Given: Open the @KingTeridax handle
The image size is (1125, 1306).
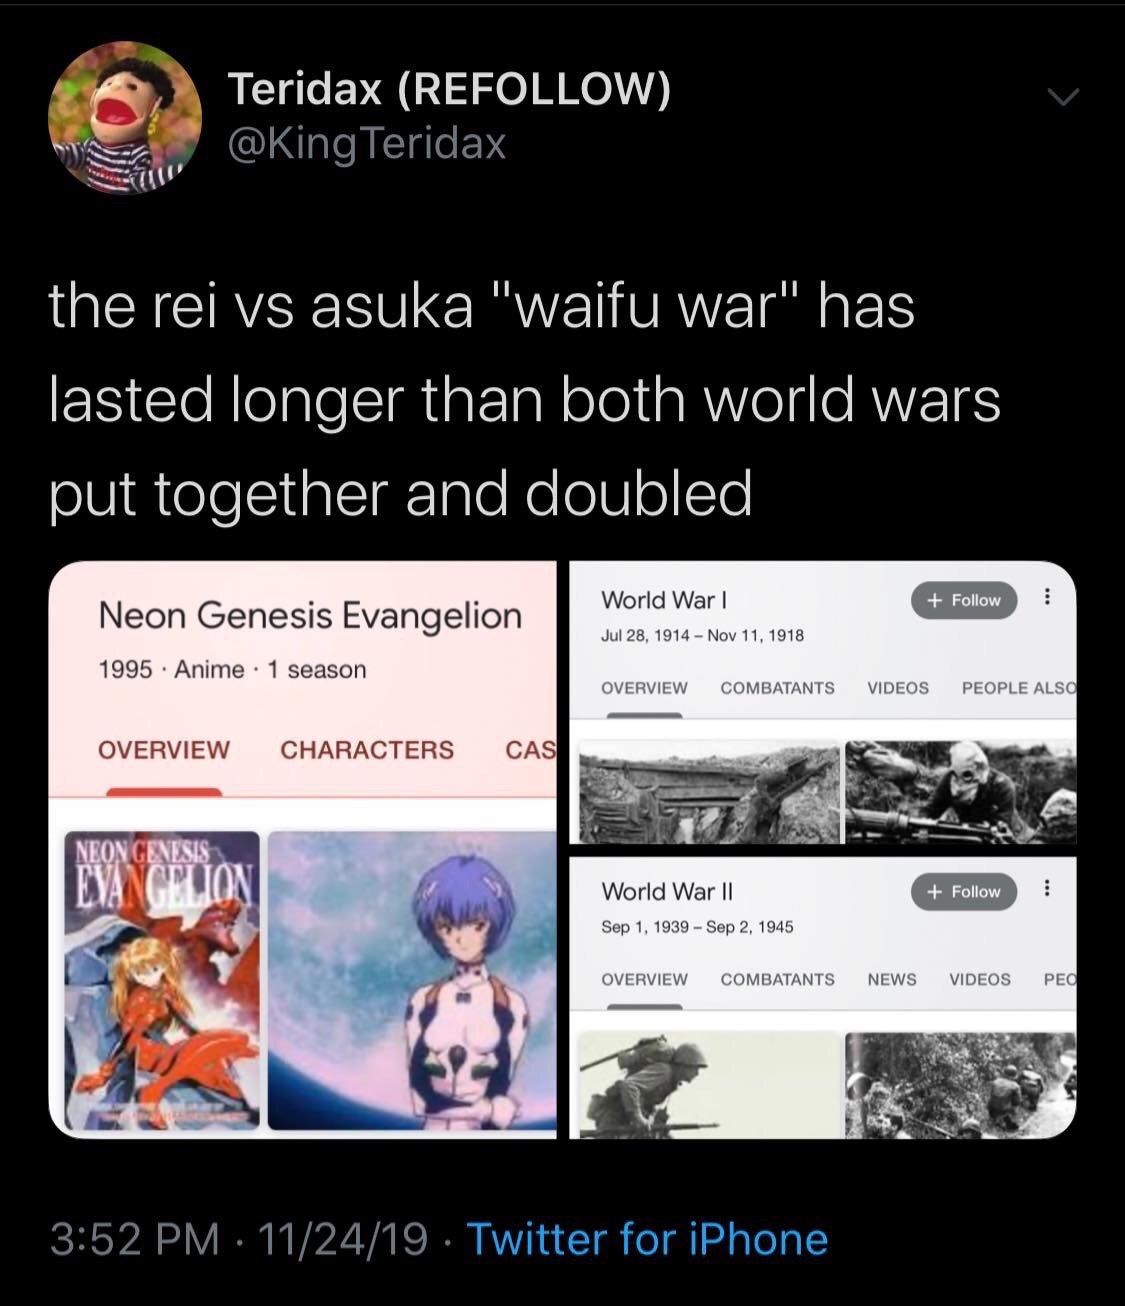Looking at the screenshot, I should tap(367, 144).
